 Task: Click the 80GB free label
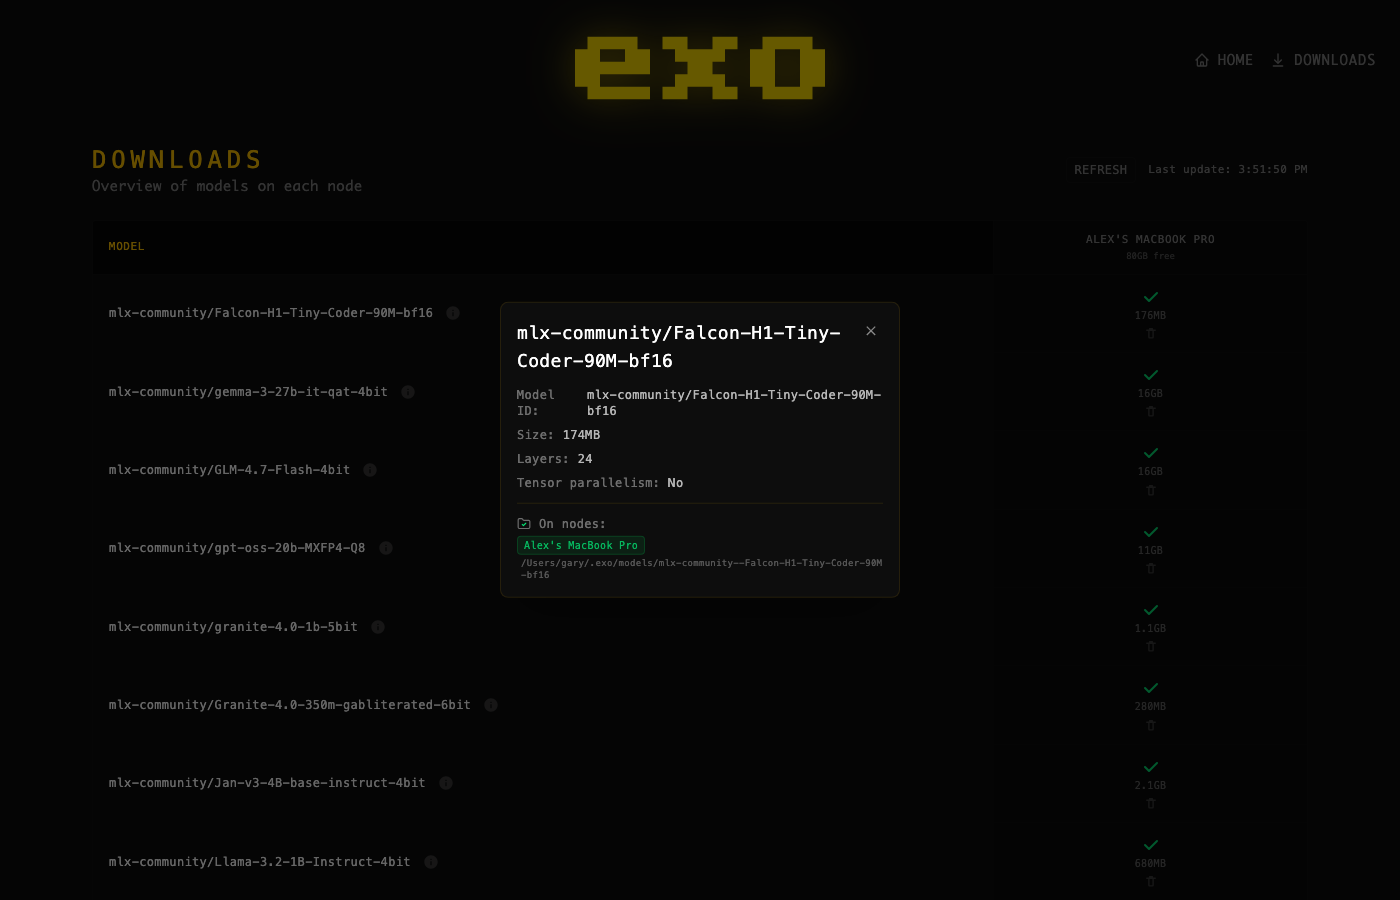tap(1150, 256)
